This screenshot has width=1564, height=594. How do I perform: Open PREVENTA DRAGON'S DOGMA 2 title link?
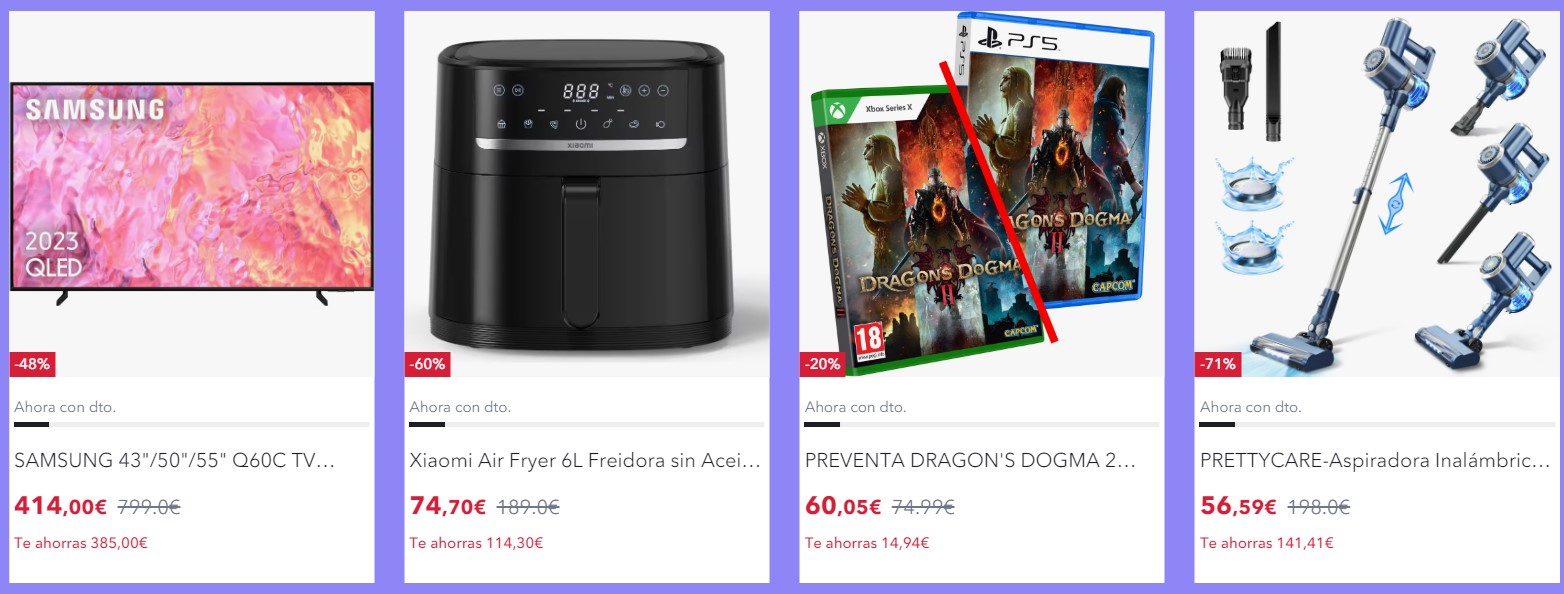point(970,461)
